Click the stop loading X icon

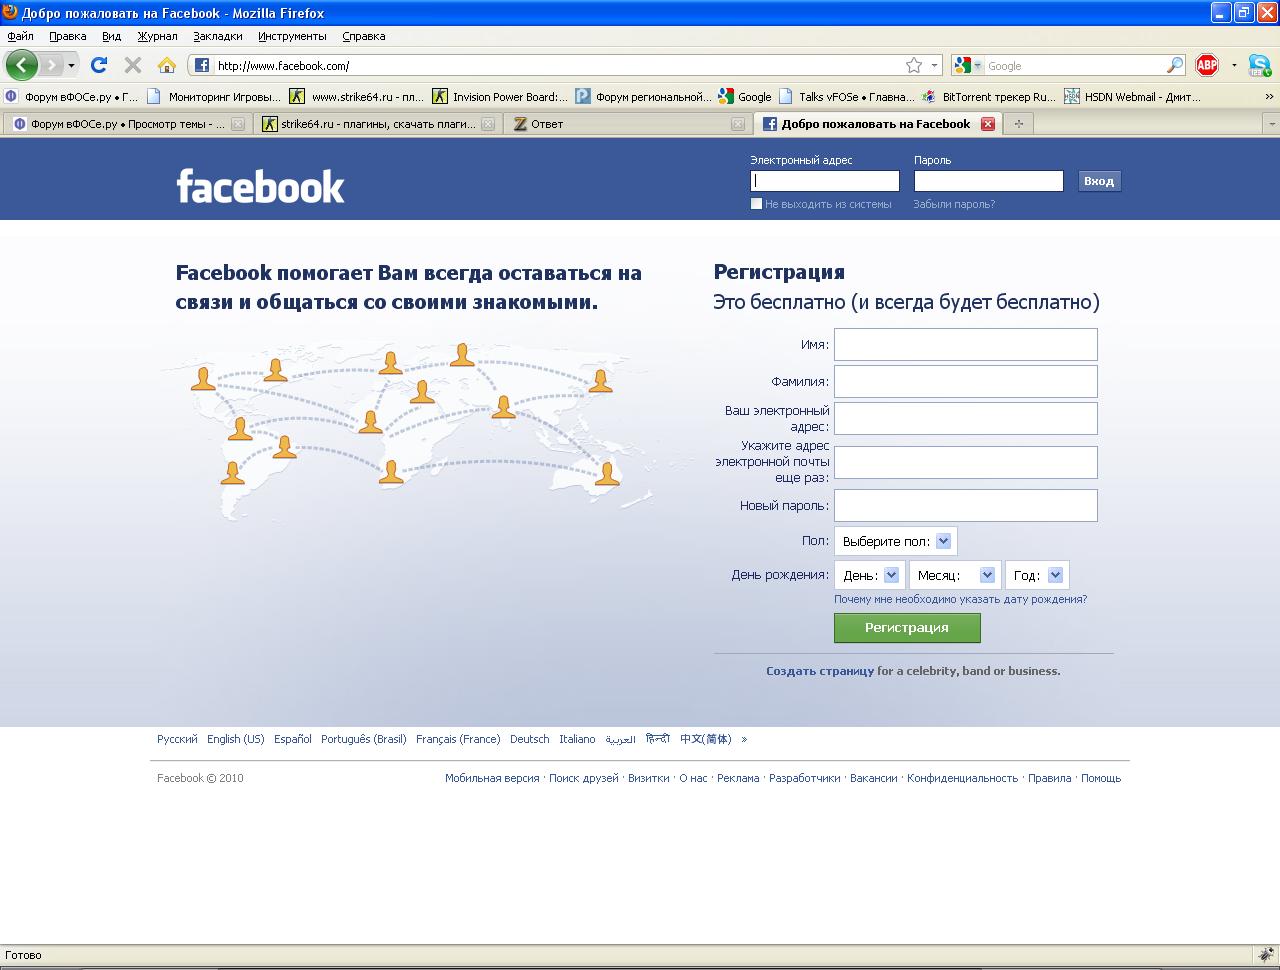tap(132, 66)
